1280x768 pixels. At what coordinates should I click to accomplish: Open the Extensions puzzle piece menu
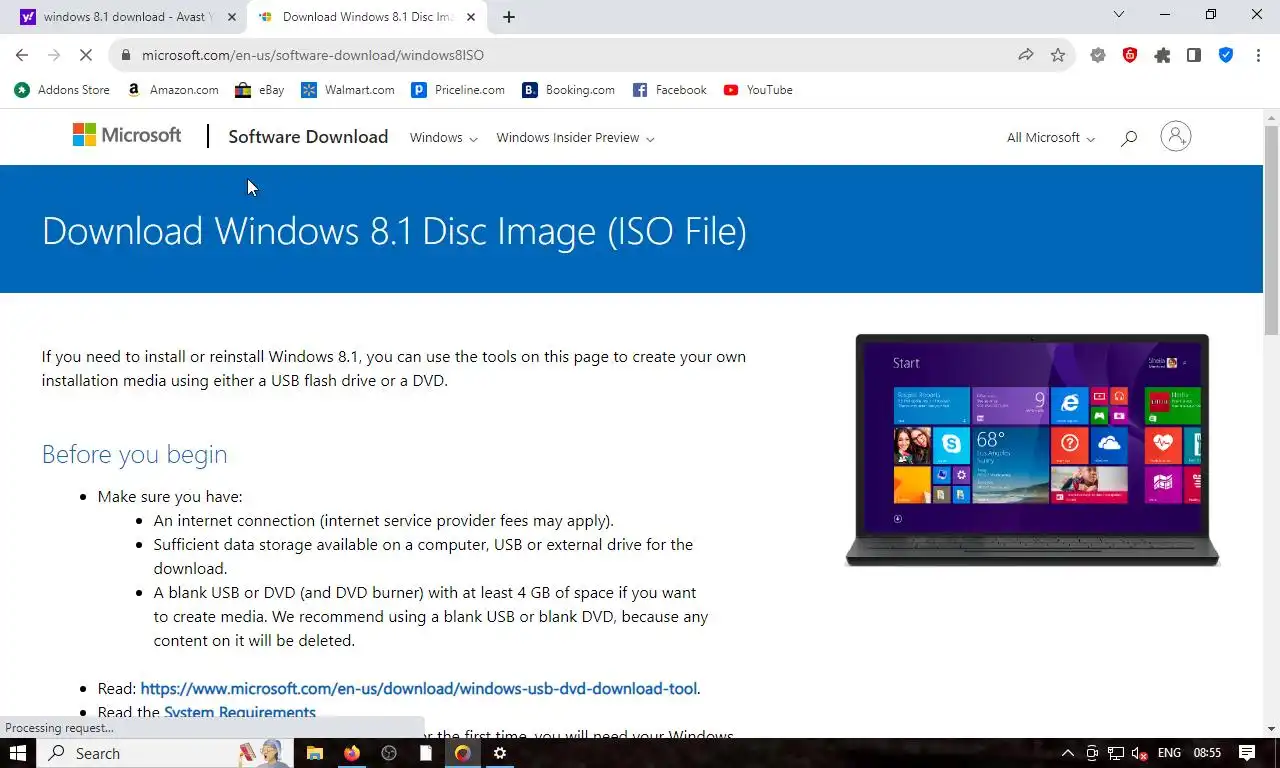[1162, 55]
